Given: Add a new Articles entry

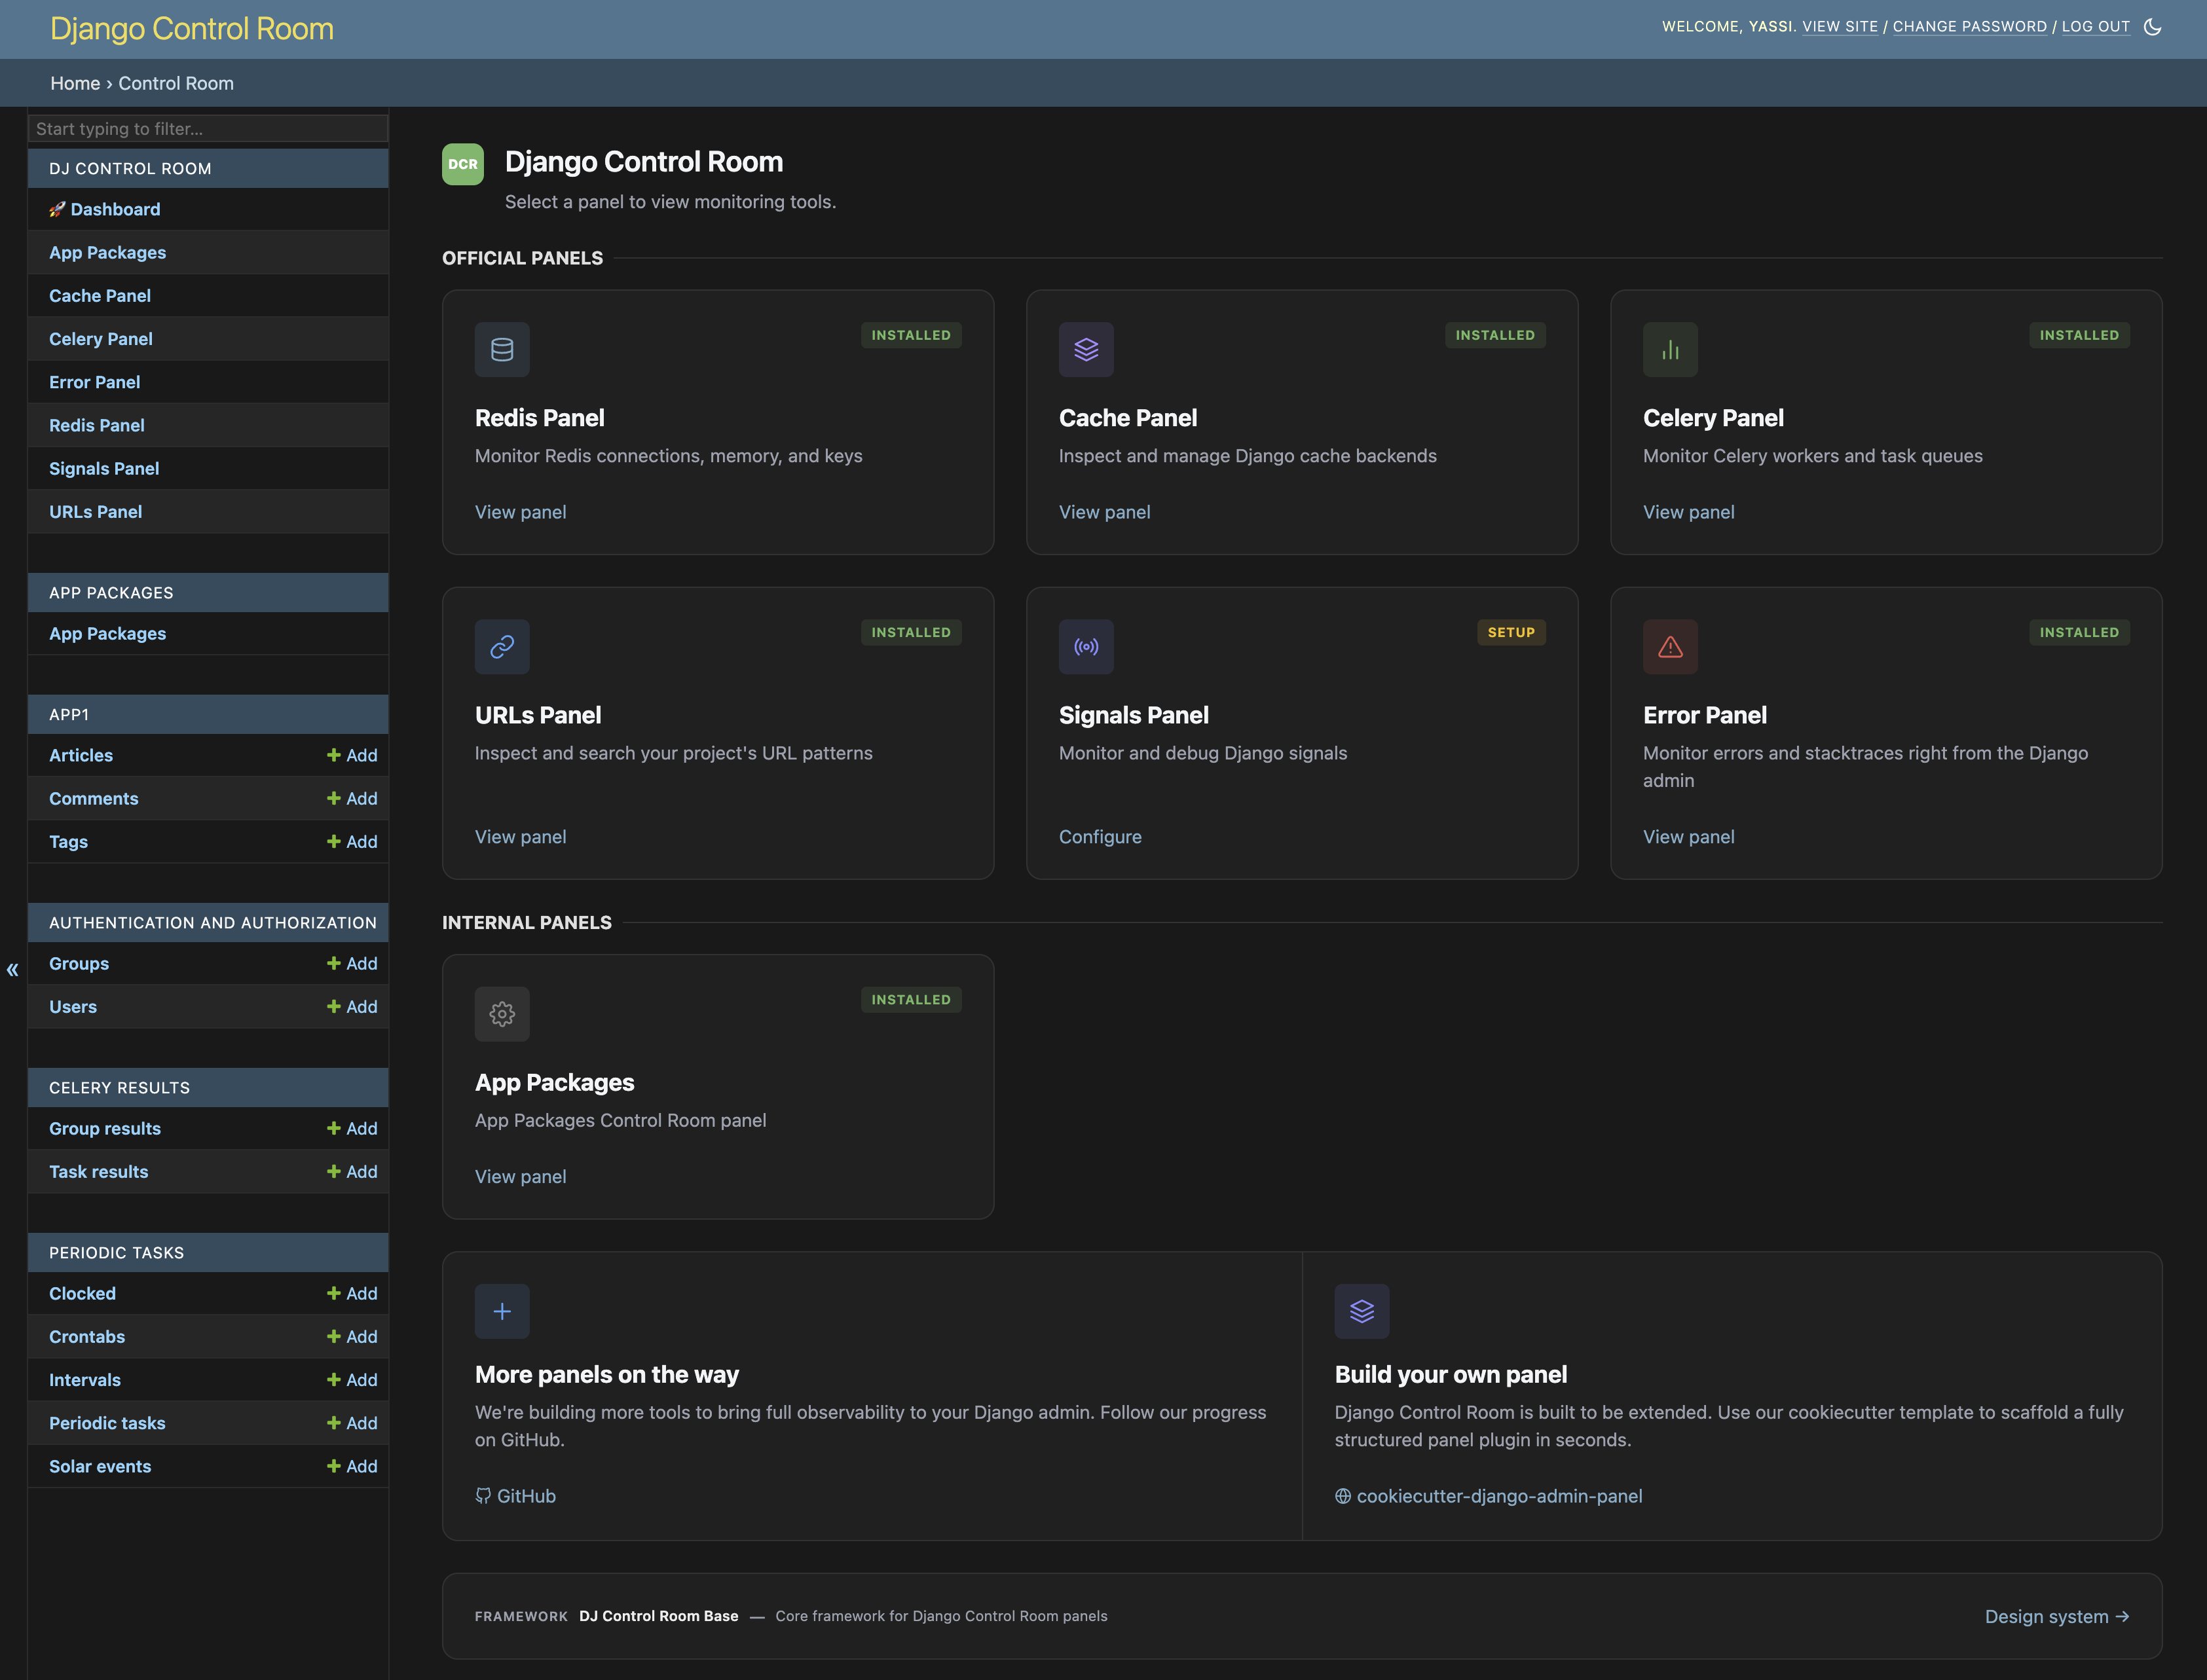Looking at the screenshot, I should click(352, 755).
